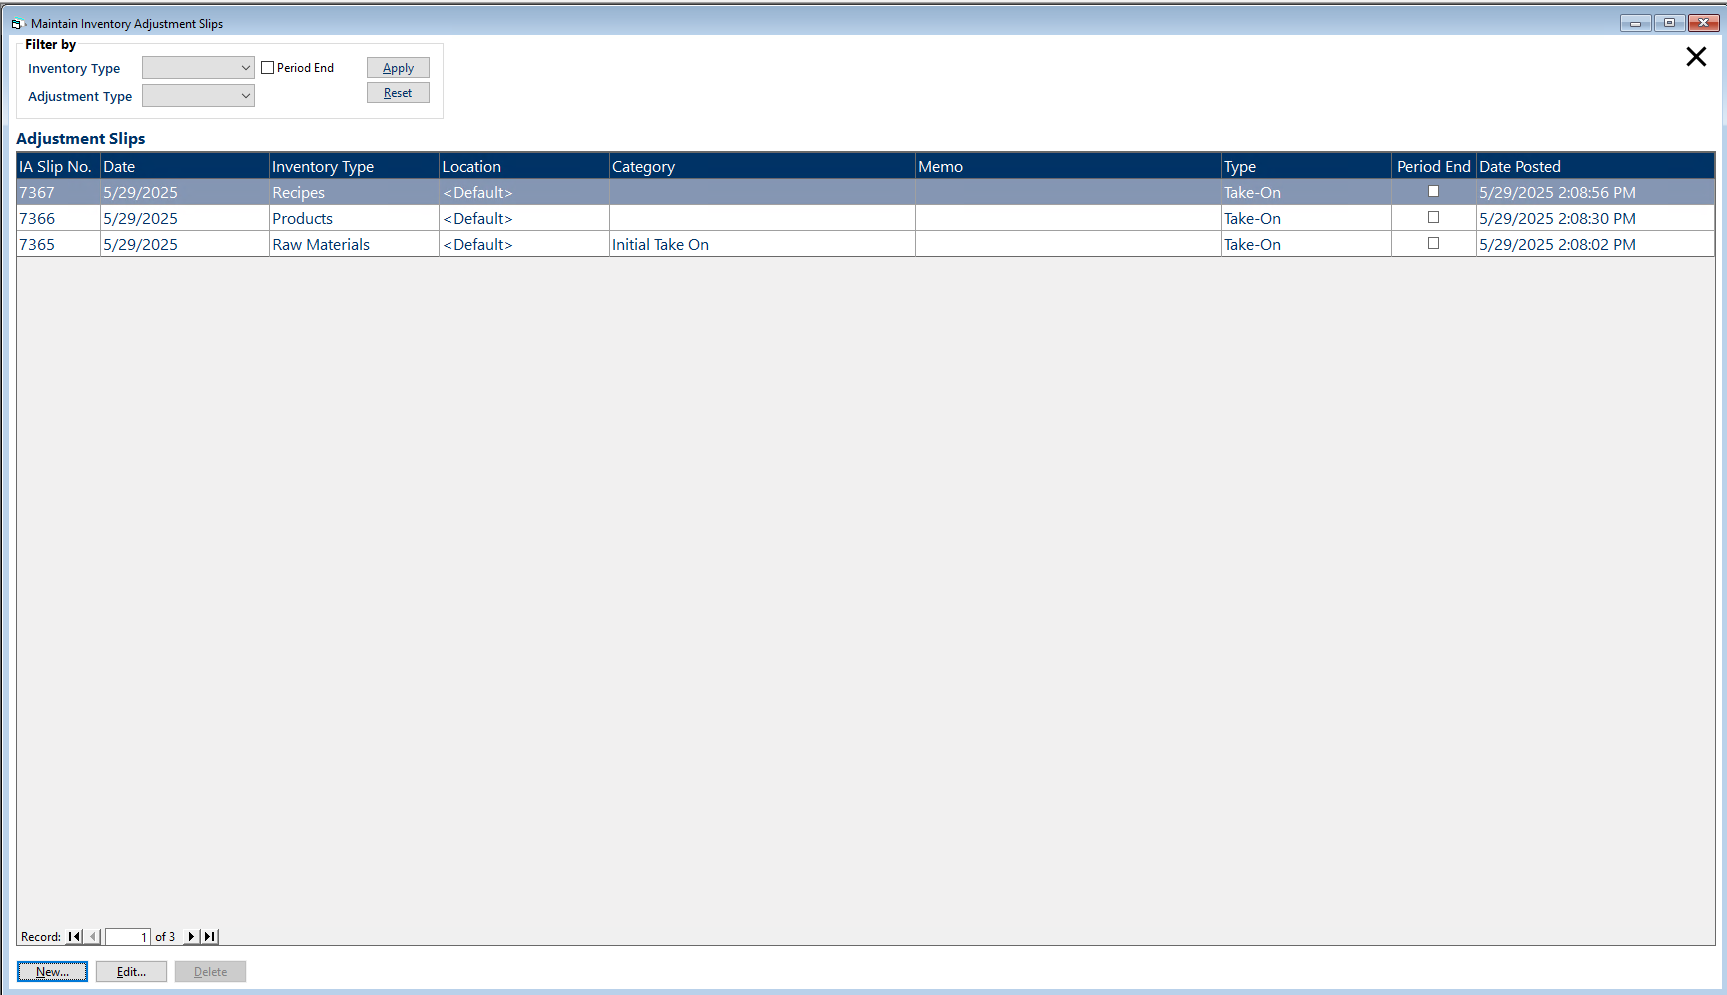
Task: Toggle the Period End filter checkbox
Action: point(267,68)
